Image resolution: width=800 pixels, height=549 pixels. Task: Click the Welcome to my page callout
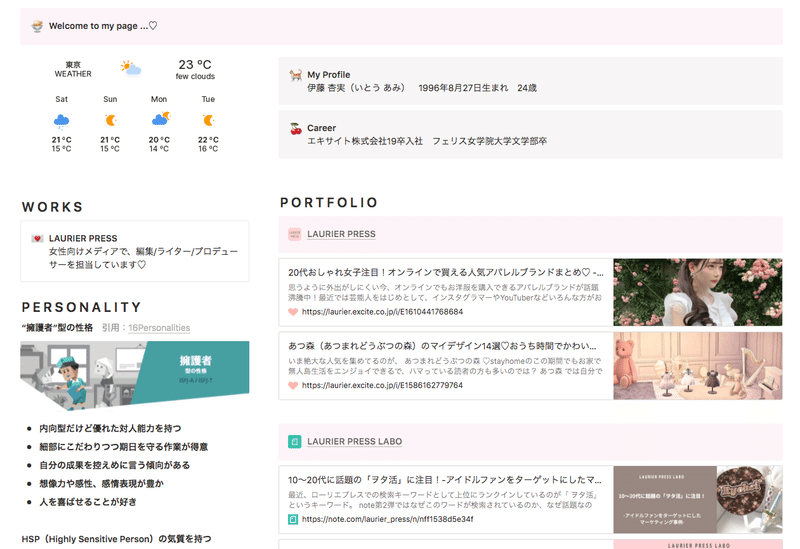coord(402,26)
